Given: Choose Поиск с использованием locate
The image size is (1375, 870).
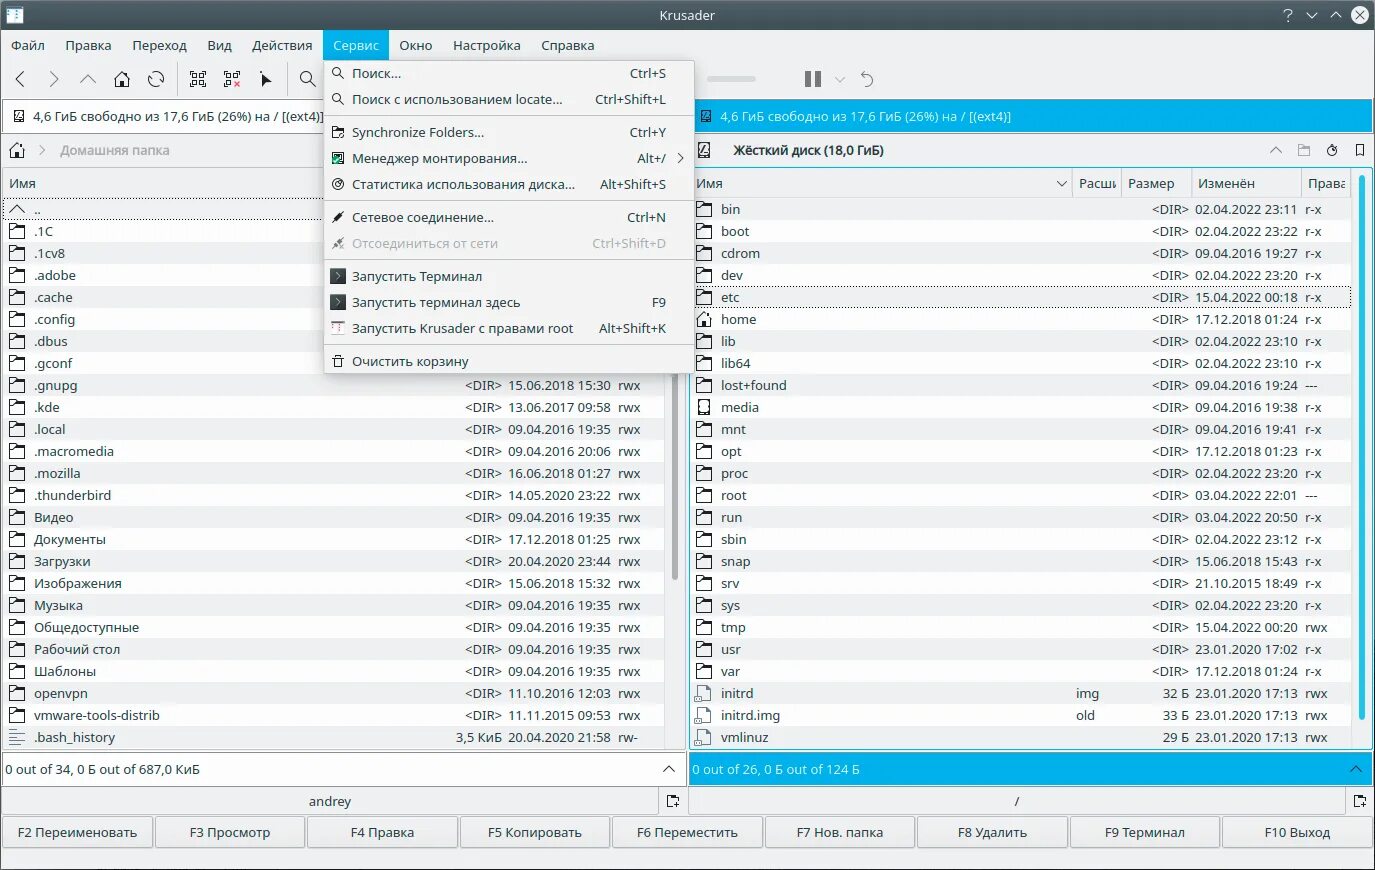Looking at the screenshot, I should 509,99.
